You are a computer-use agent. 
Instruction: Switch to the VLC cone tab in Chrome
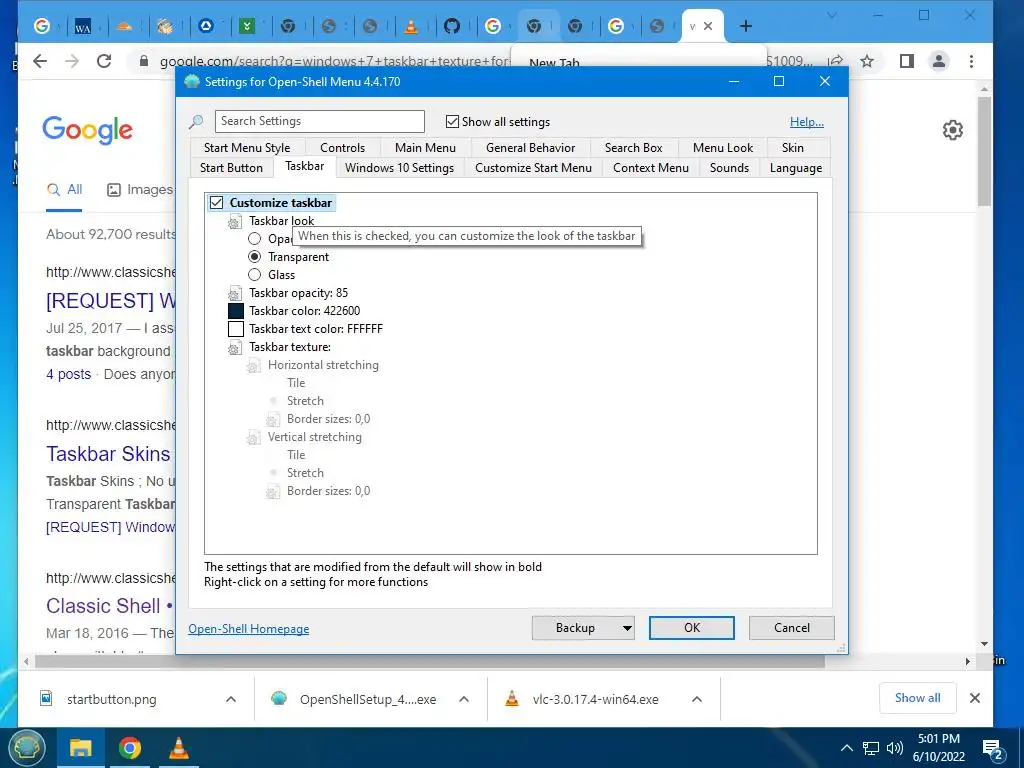(x=411, y=26)
